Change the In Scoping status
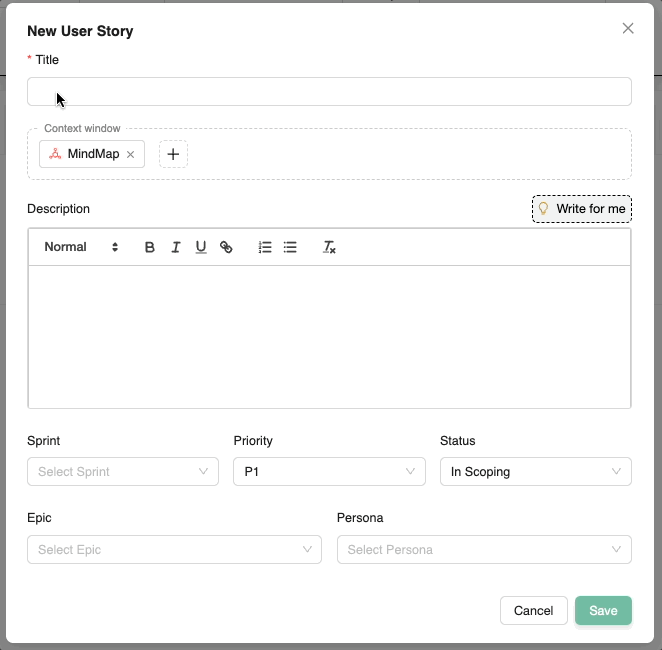This screenshot has width=662, height=650. coord(535,472)
